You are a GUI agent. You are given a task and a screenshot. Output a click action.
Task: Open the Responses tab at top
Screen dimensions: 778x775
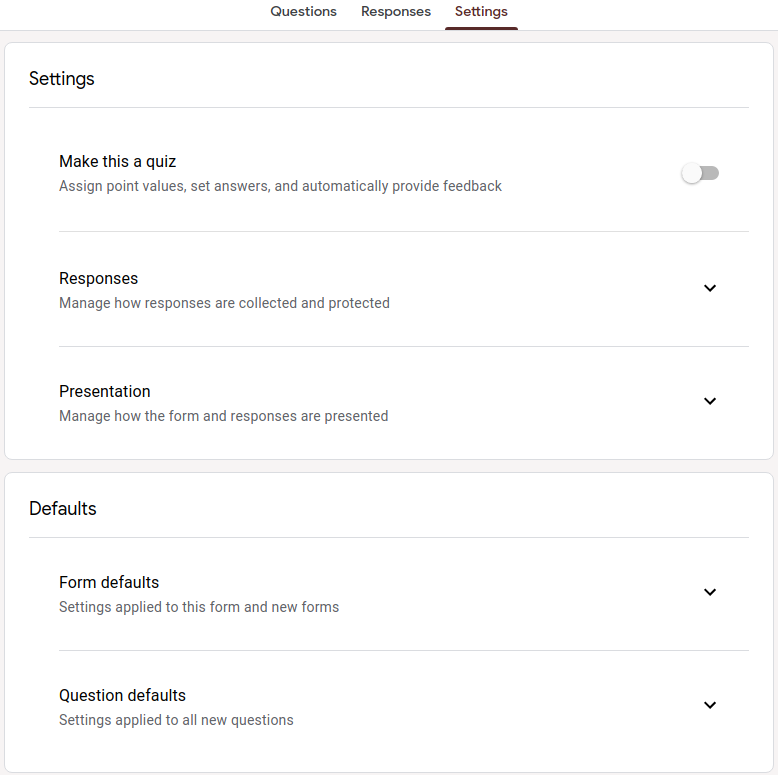pyautogui.click(x=396, y=12)
